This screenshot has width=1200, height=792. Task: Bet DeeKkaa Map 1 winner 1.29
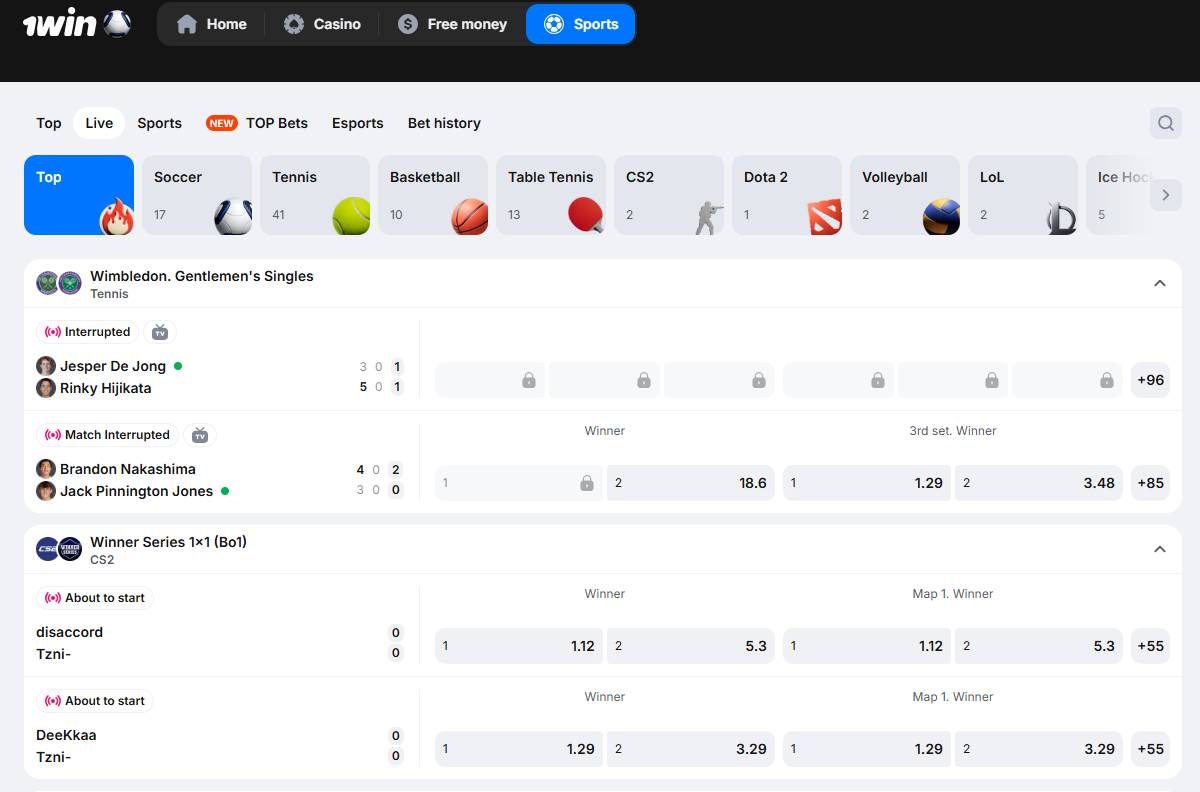[x=867, y=749]
